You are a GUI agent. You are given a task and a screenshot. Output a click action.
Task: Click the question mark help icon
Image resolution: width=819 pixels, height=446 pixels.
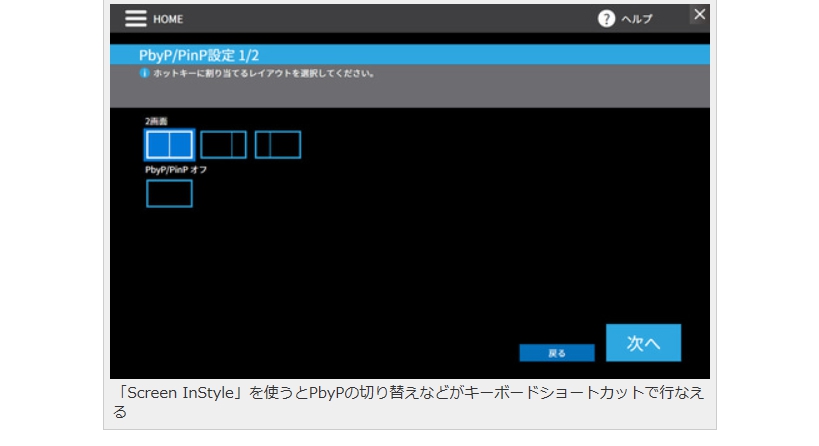[606, 19]
